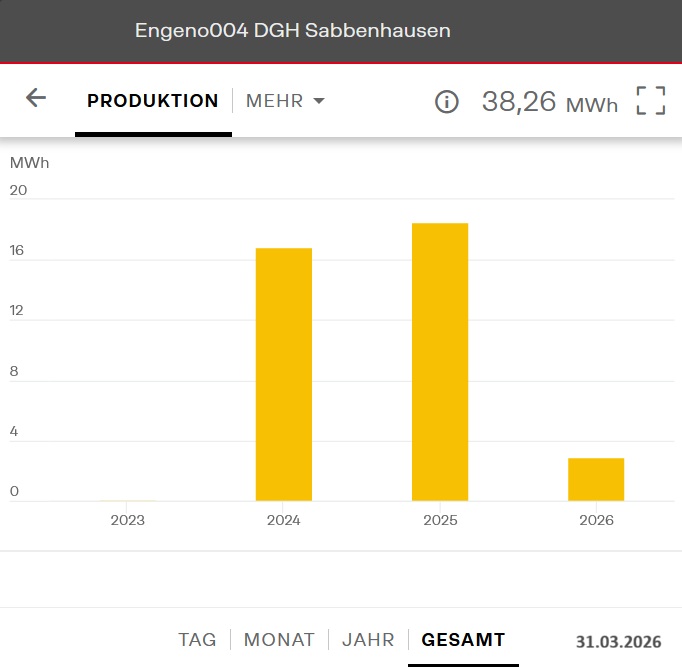Image resolution: width=682 pixels, height=667 pixels.
Task: Click the back arrow icon
Action: pyautogui.click(x=36, y=98)
